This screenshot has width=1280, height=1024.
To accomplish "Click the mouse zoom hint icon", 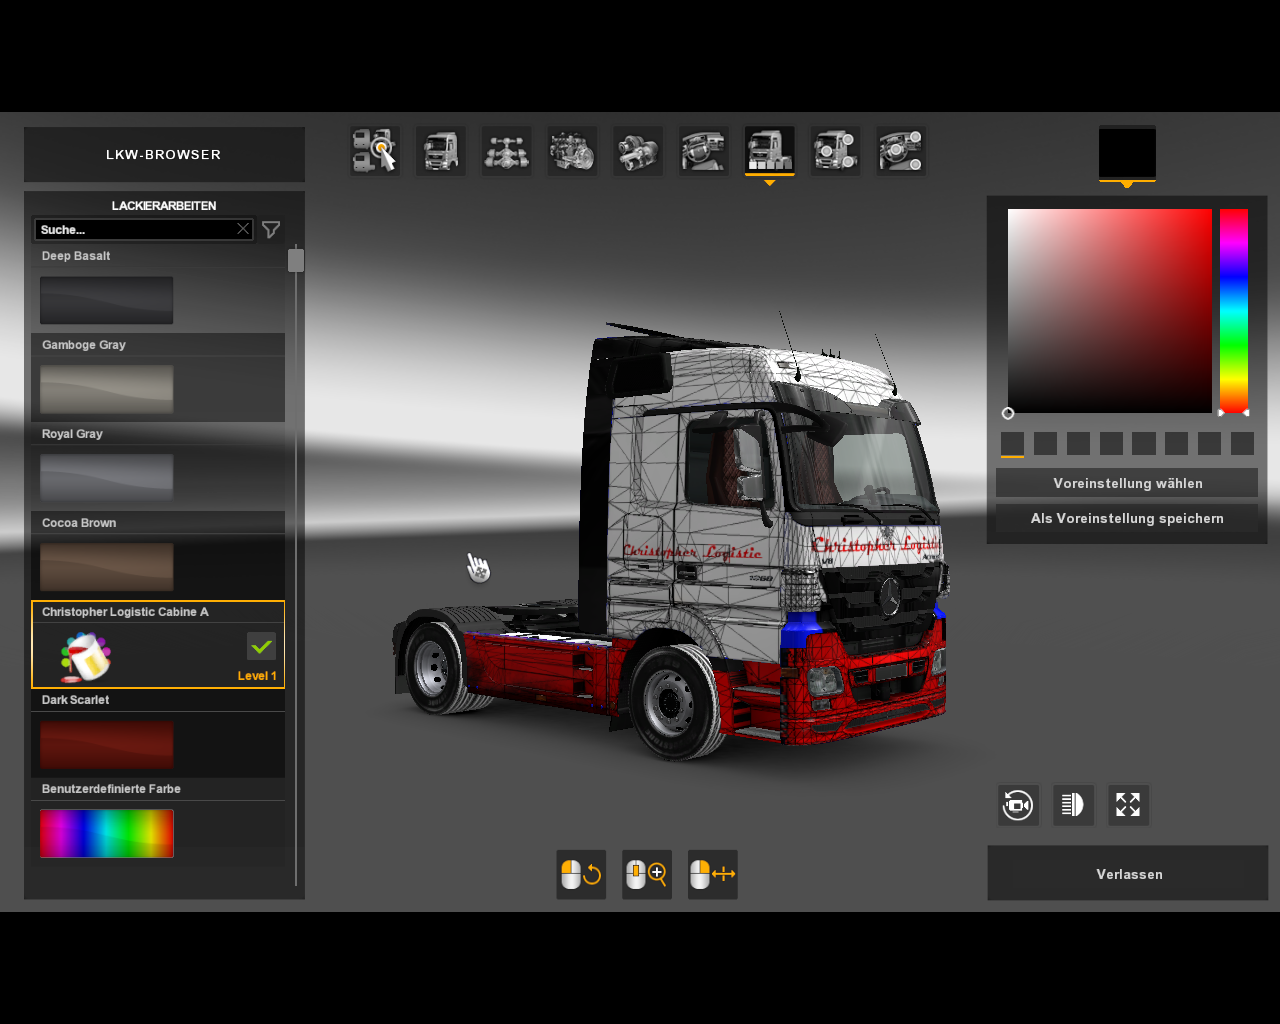I will point(647,875).
